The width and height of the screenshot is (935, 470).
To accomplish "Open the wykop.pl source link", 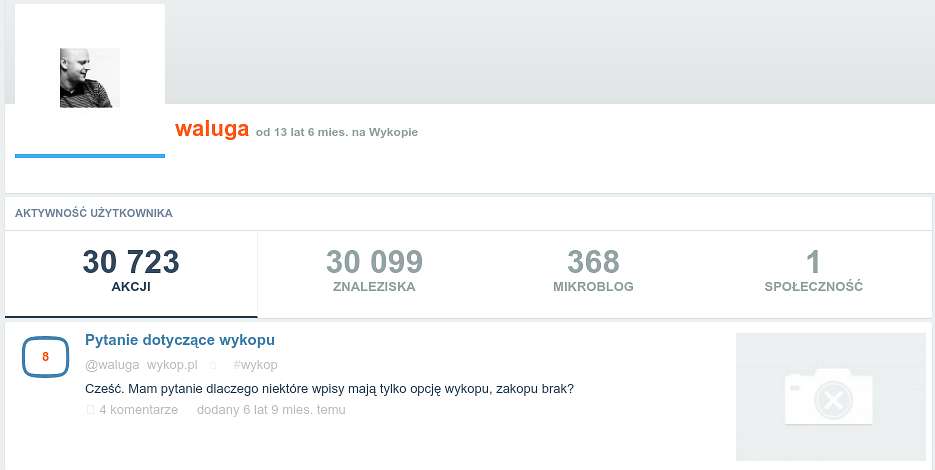I will [x=172, y=364].
